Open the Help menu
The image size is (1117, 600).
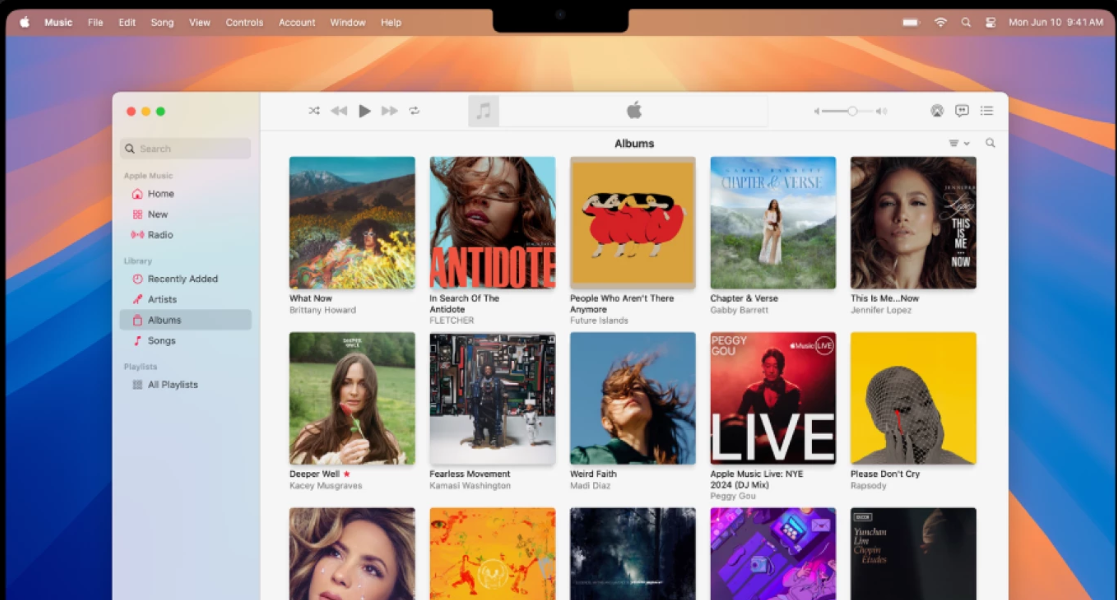[x=391, y=22]
